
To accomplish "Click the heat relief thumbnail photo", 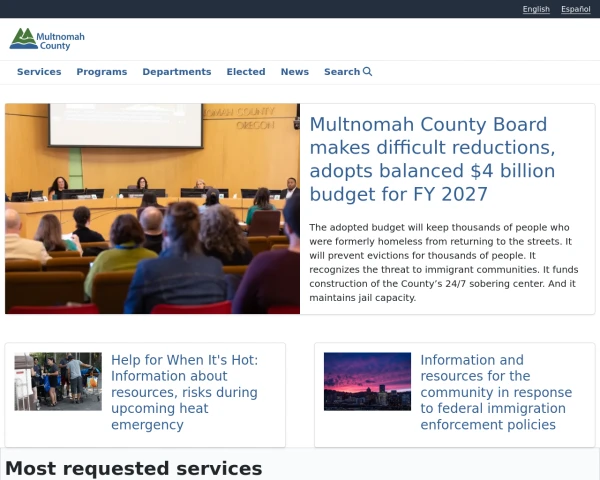I will 58,382.
